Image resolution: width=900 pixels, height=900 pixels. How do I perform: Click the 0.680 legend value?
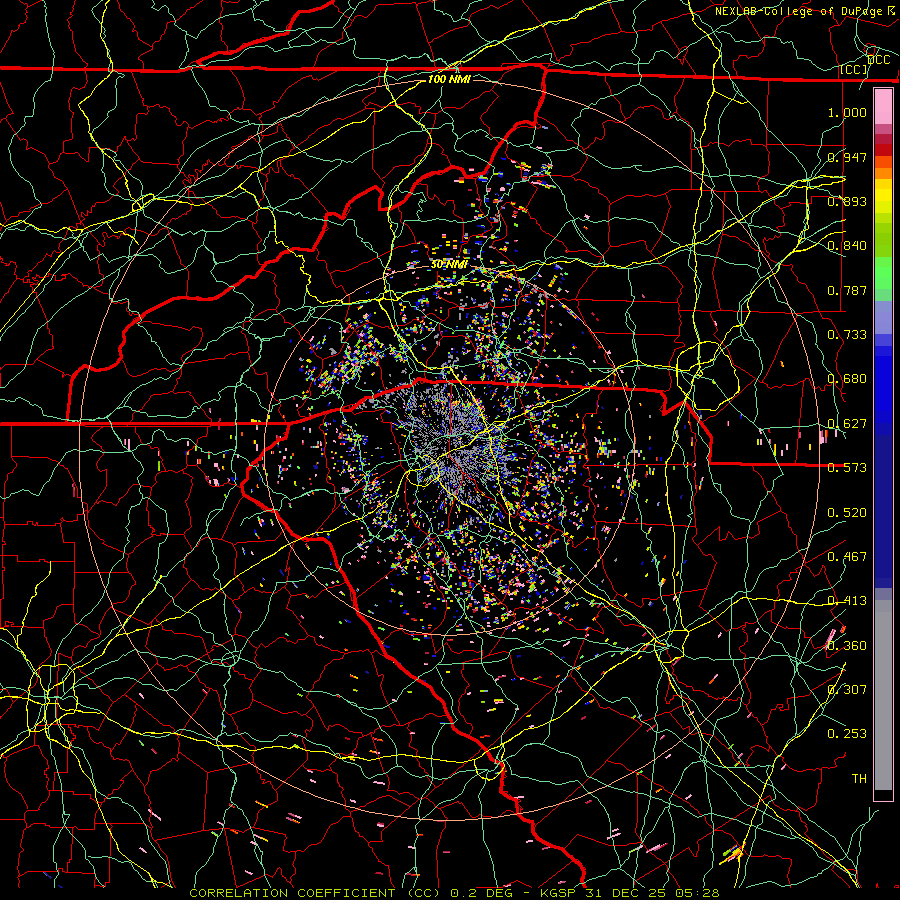[847, 379]
